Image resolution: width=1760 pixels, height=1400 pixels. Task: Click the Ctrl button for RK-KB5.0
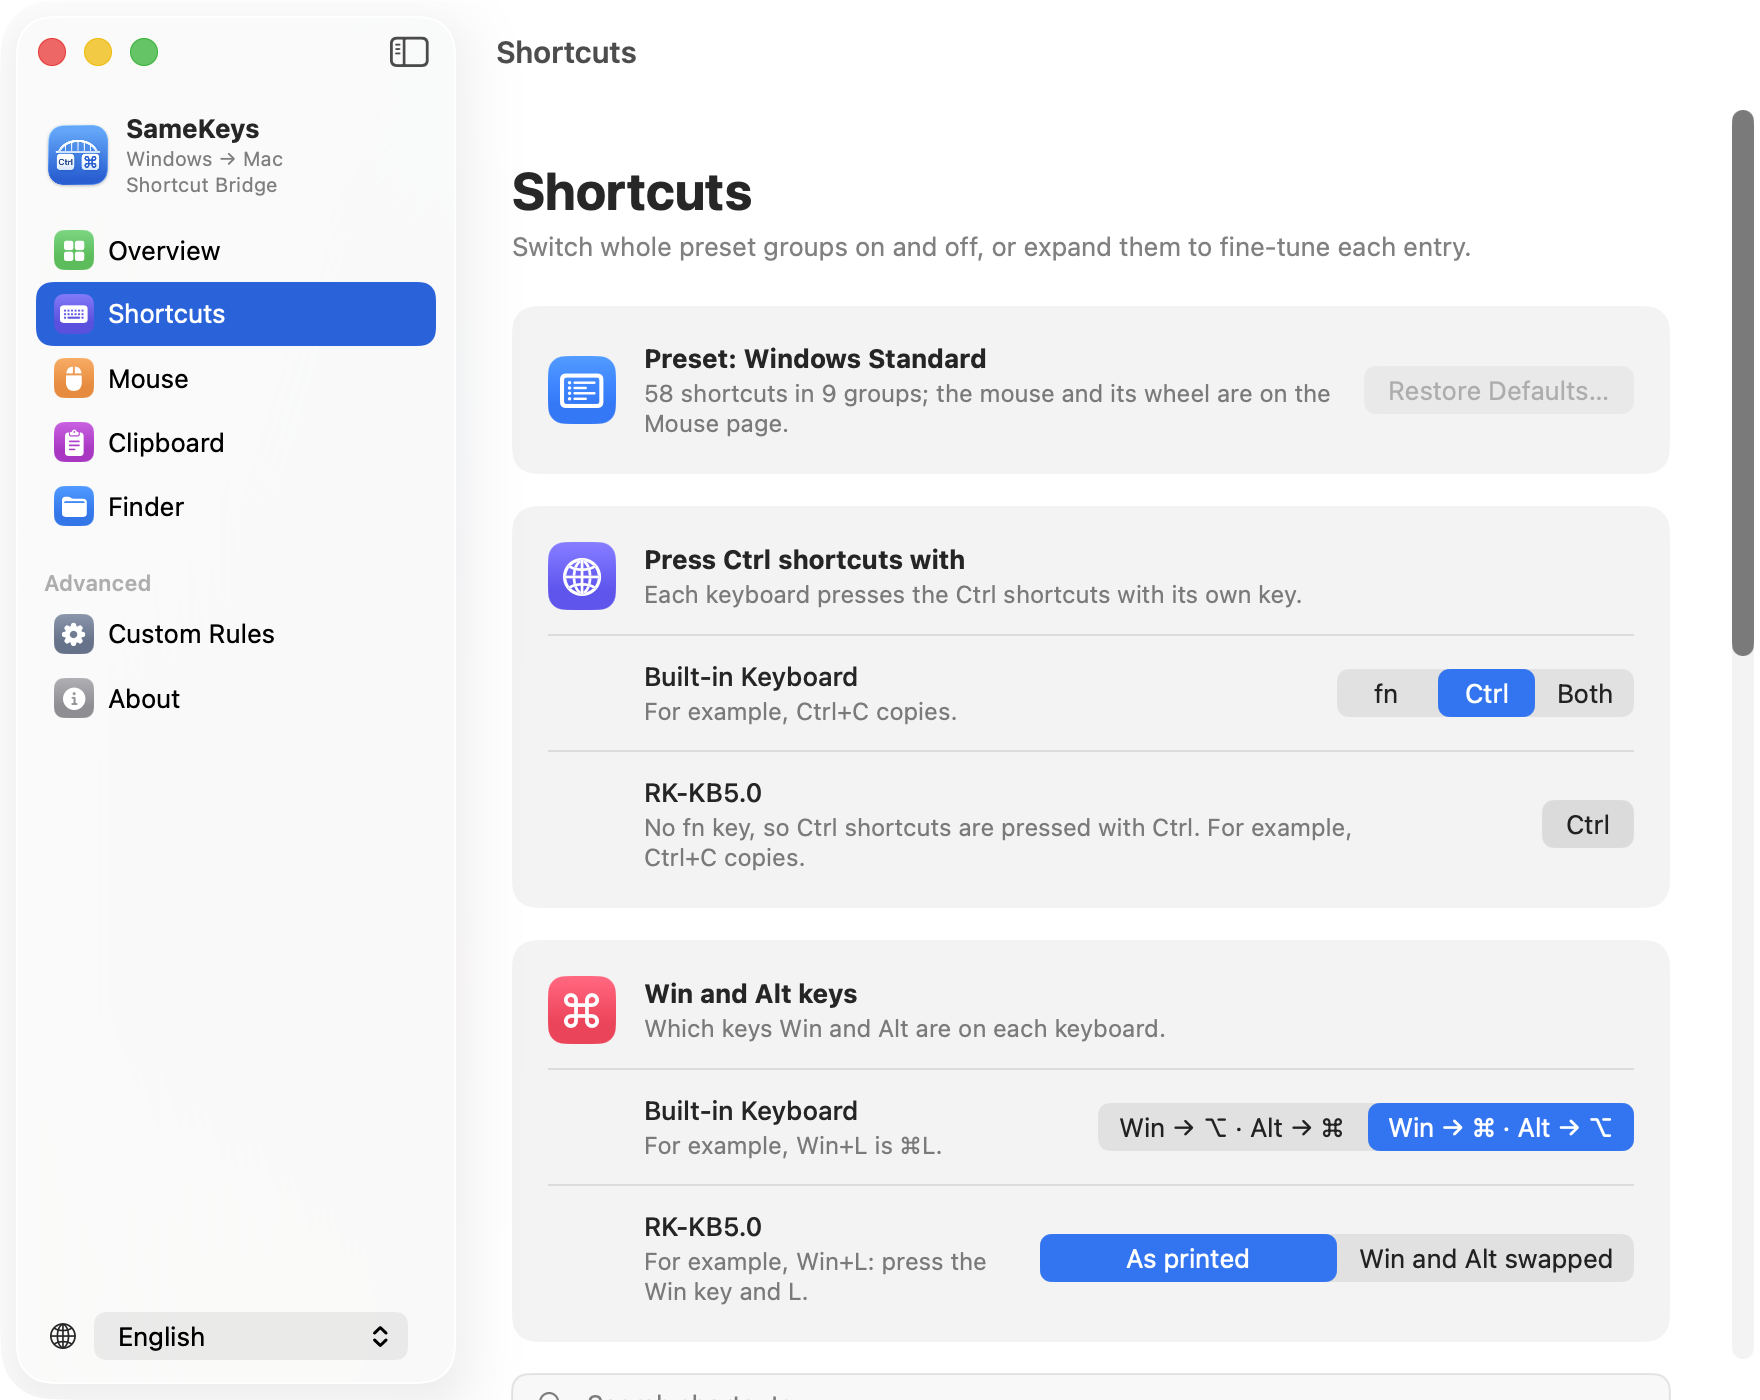point(1587,824)
